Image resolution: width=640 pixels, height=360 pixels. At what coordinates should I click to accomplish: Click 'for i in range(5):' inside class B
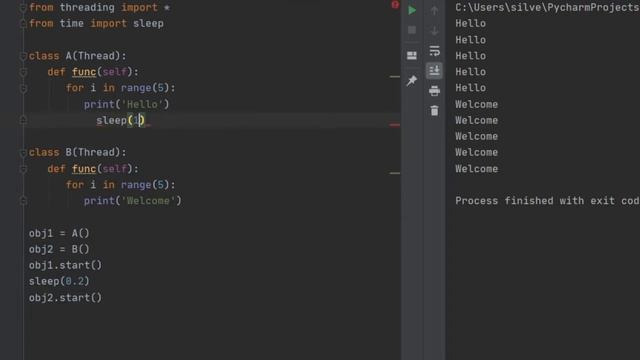(121, 184)
